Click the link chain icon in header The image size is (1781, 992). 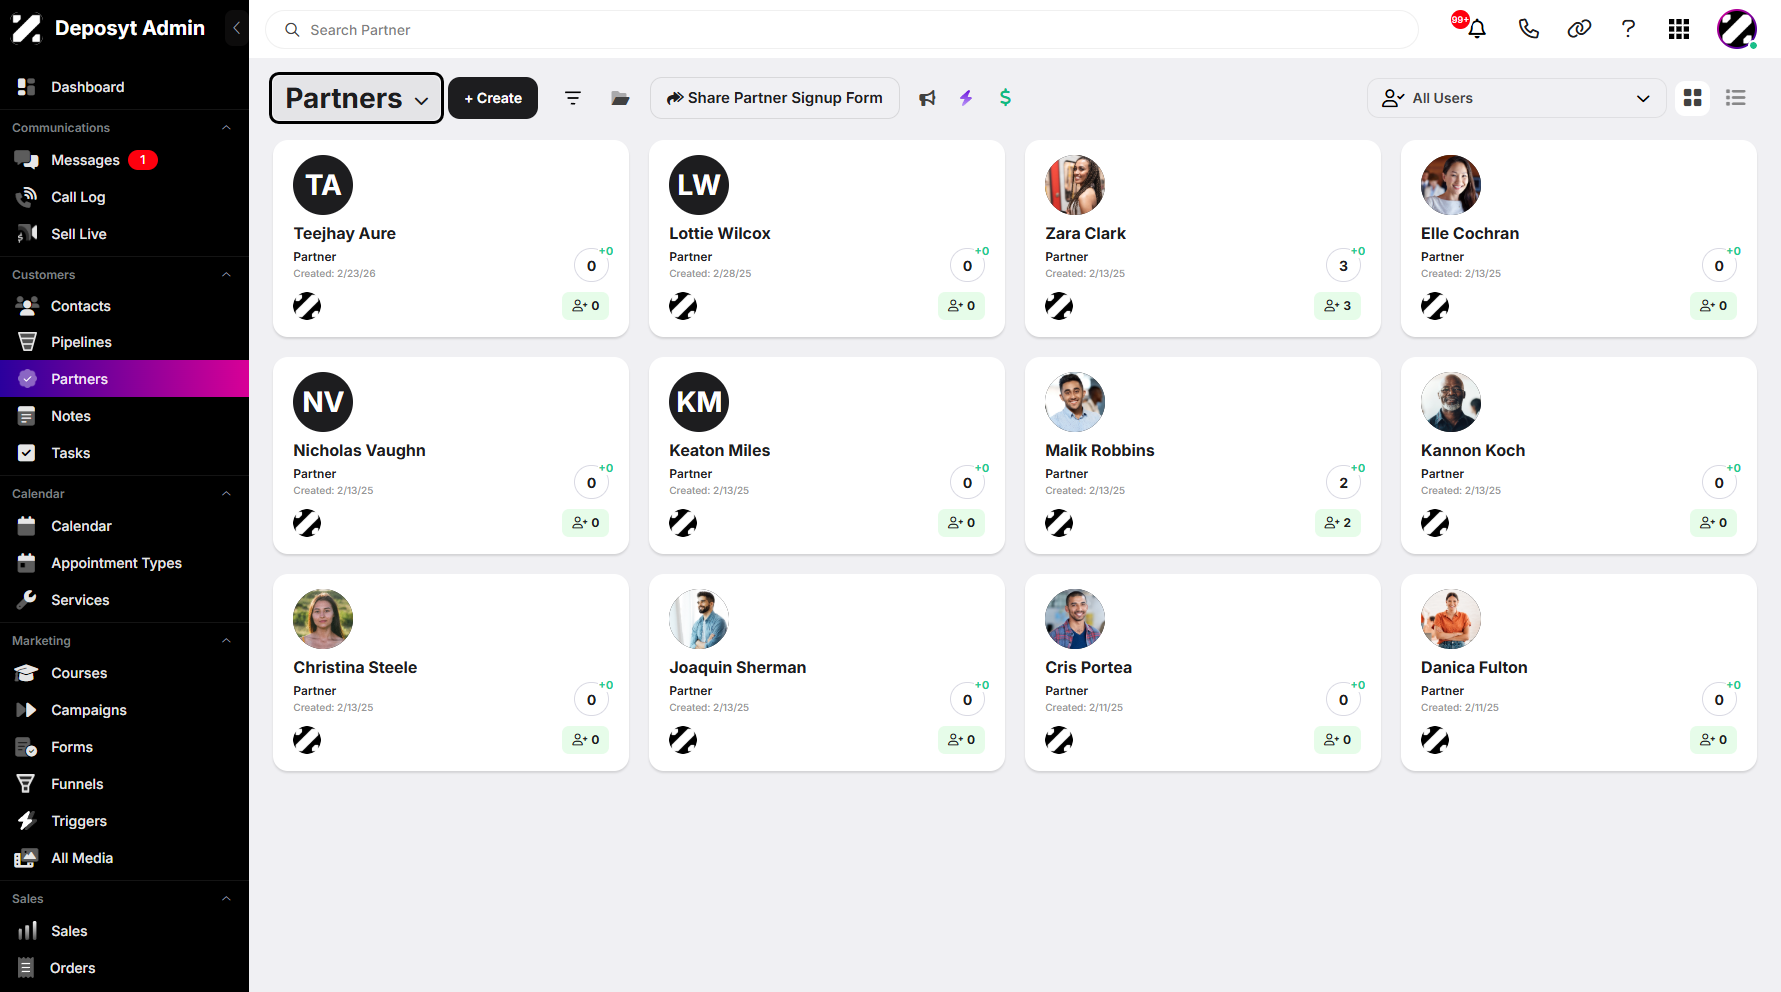click(1579, 29)
